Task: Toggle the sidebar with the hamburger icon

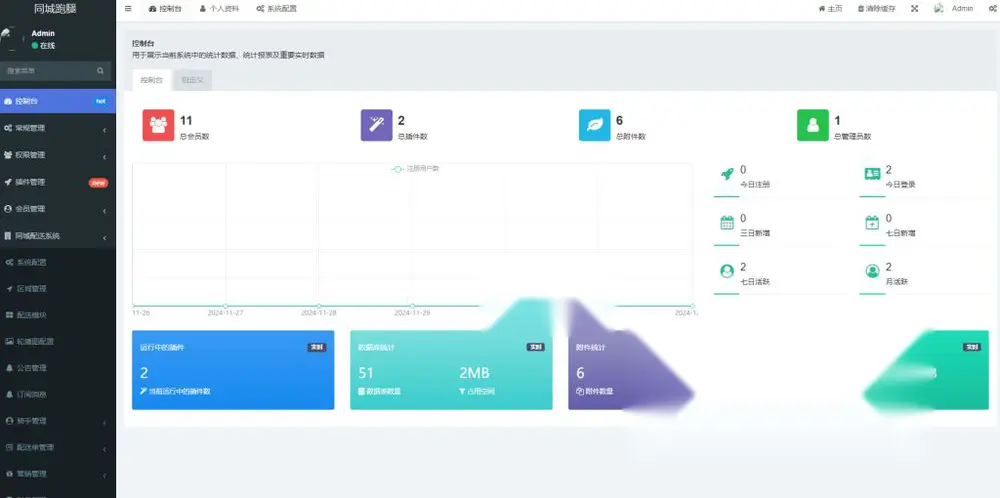Action: click(128, 9)
